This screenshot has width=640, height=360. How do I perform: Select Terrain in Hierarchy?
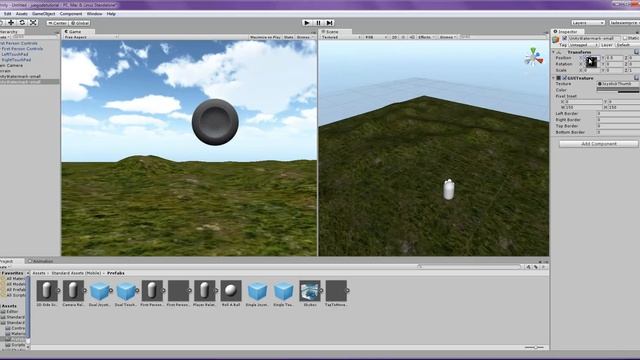click(6, 71)
